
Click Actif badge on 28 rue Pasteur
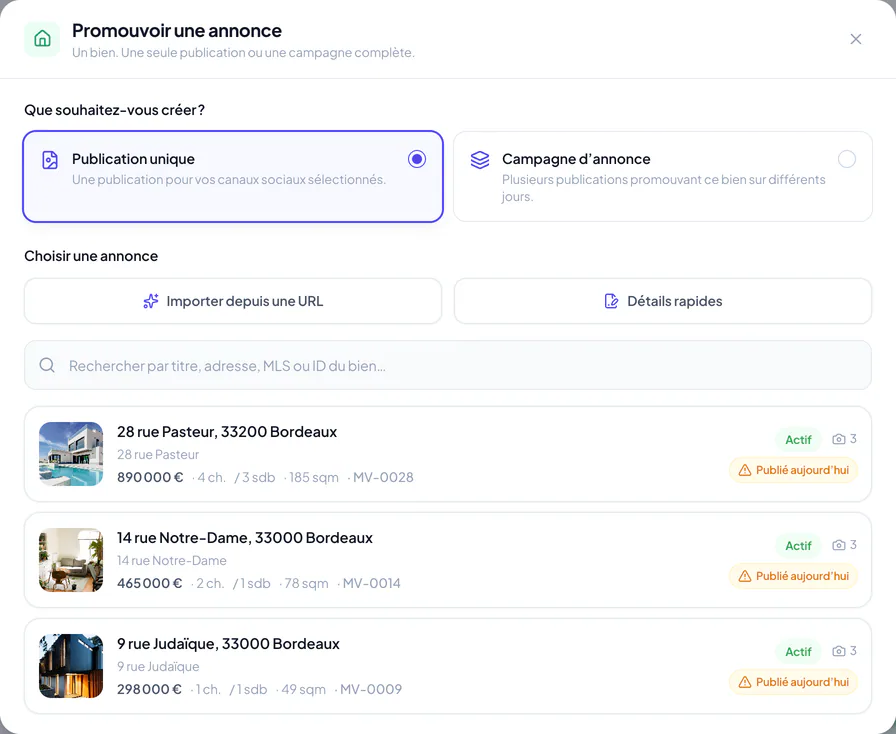798,440
